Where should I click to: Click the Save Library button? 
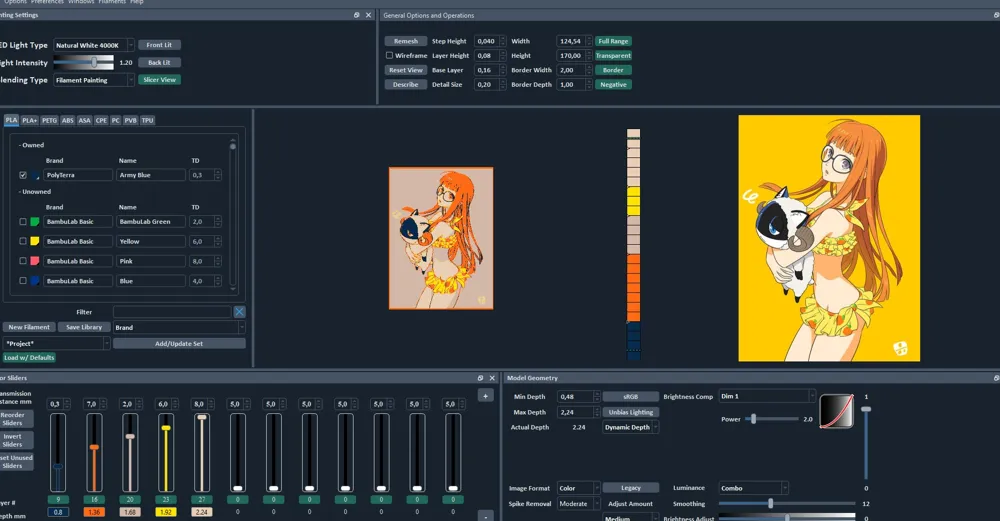(x=84, y=328)
